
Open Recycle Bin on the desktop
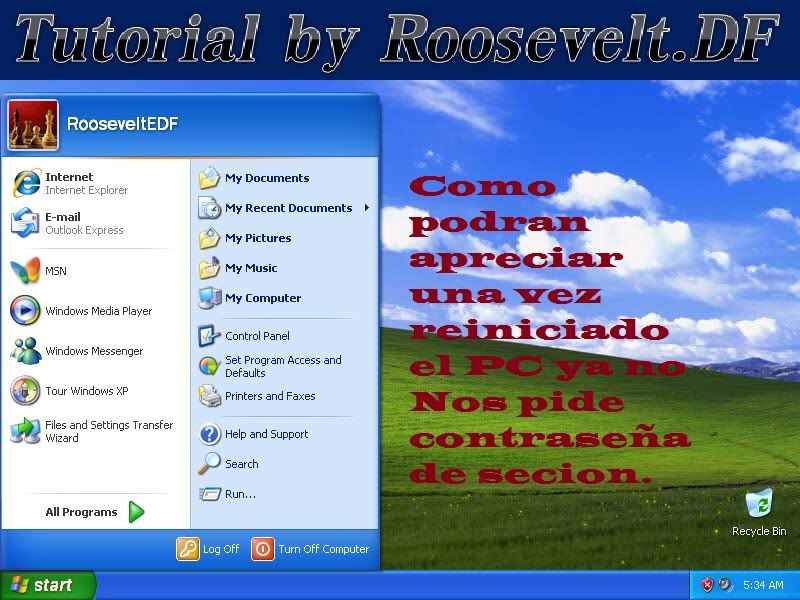(x=759, y=504)
